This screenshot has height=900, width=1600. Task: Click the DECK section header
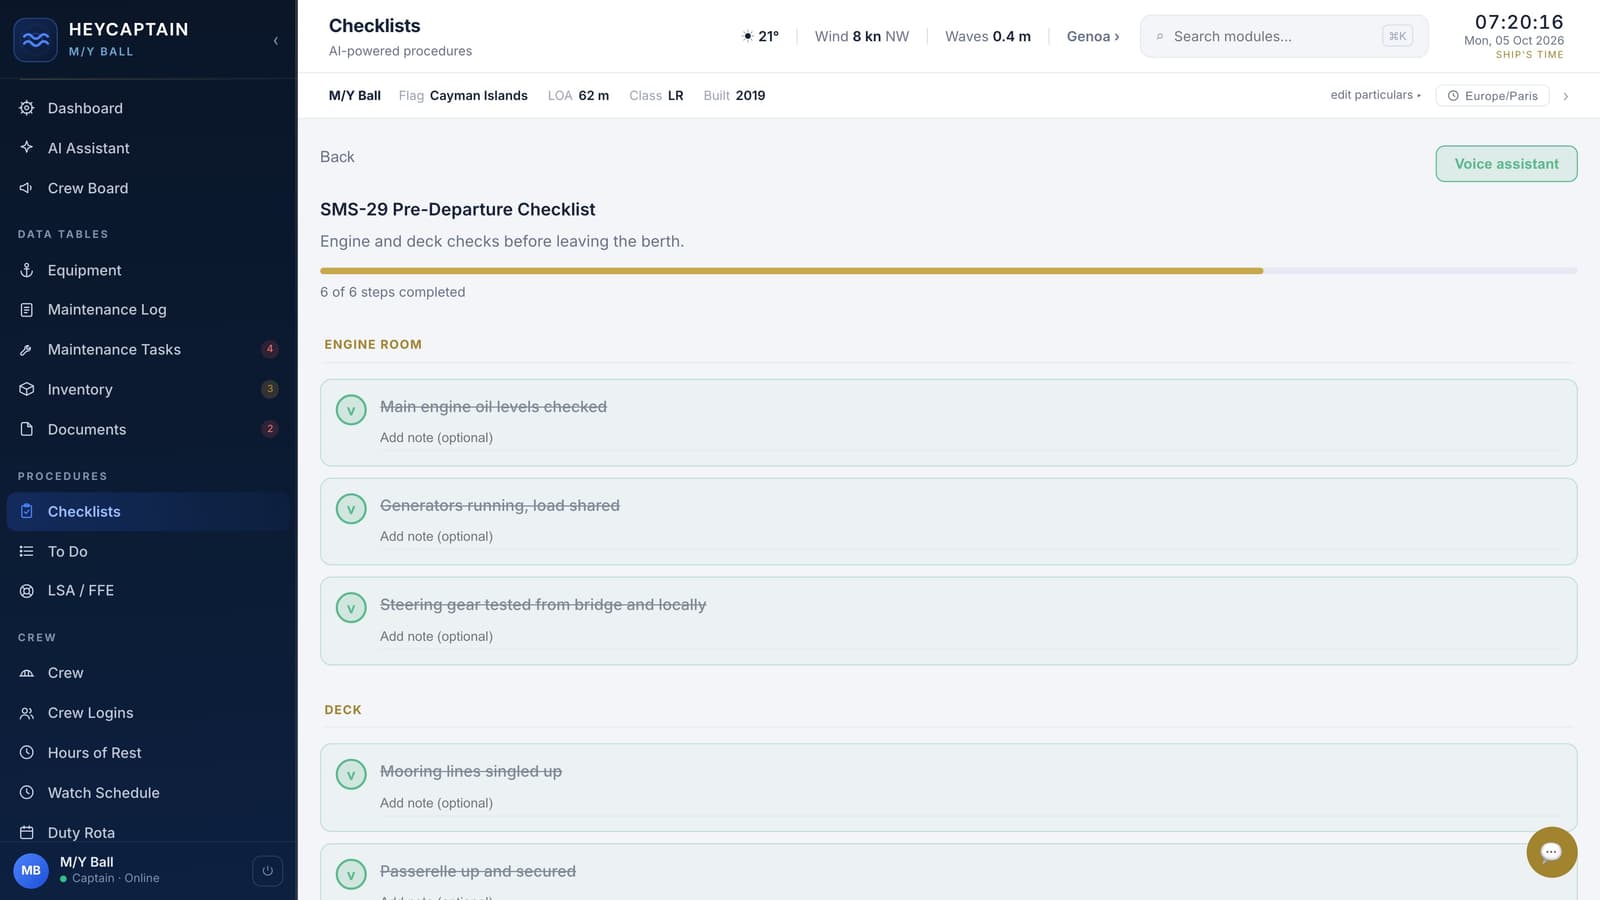click(343, 710)
